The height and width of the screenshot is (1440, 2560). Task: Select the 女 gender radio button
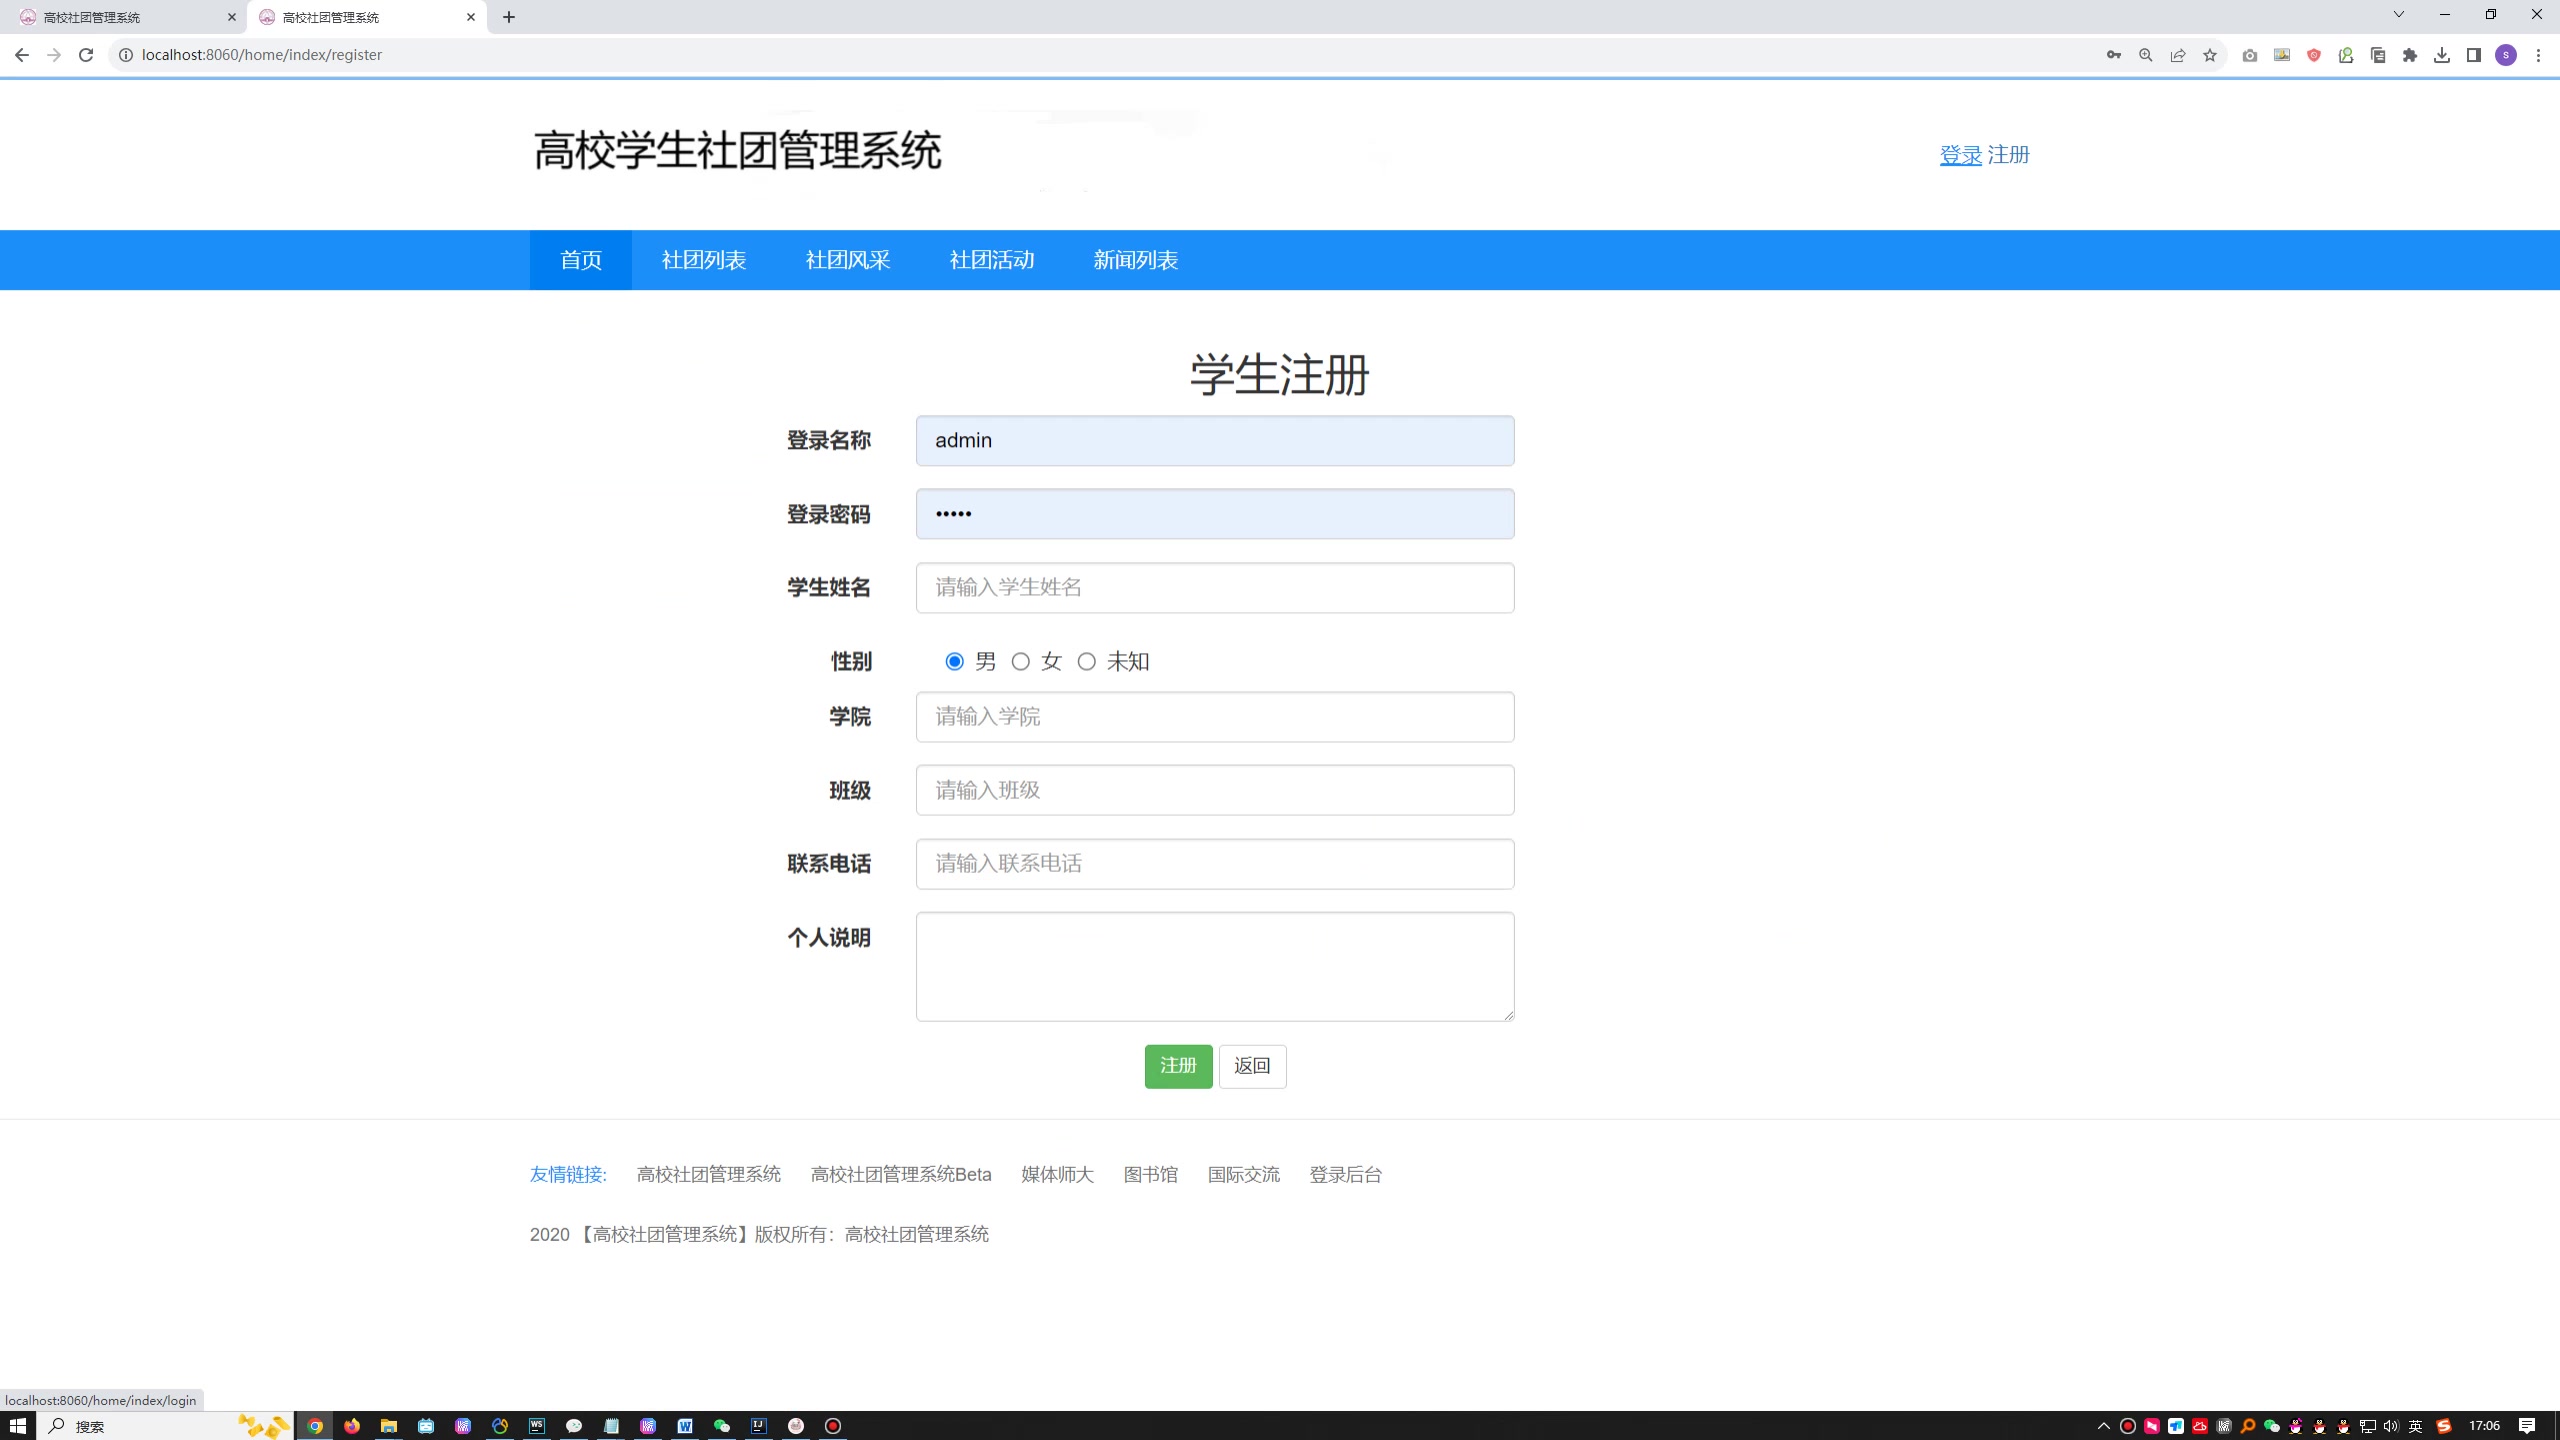click(x=1020, y=661)
